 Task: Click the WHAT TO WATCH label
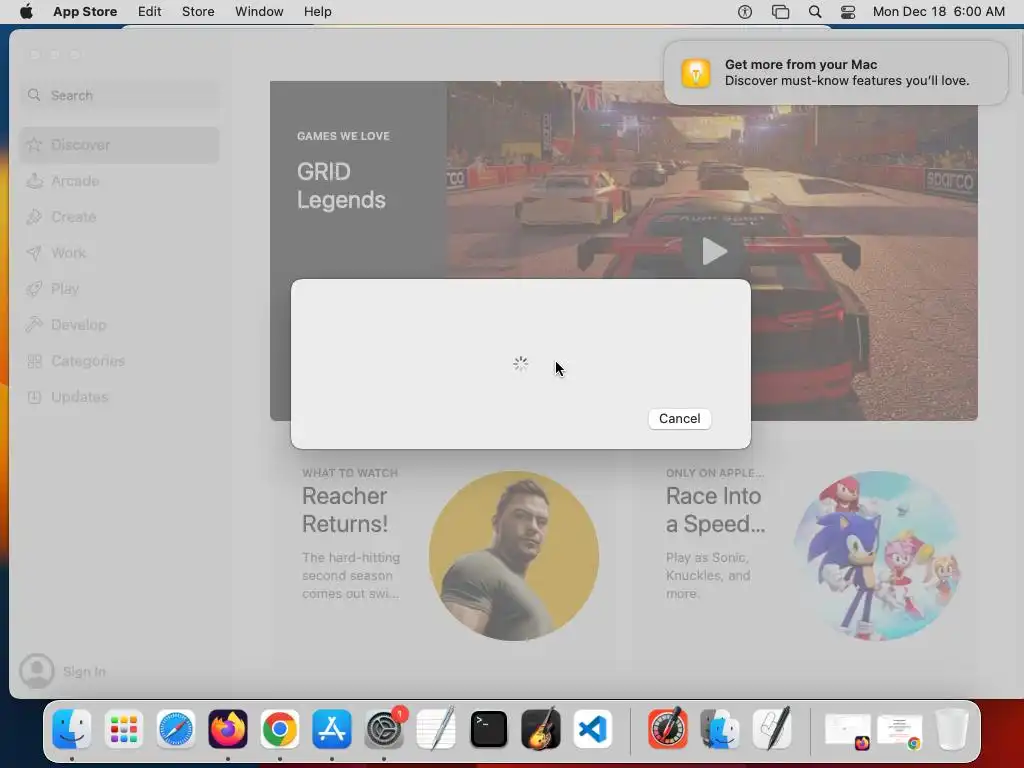point(350,473)
